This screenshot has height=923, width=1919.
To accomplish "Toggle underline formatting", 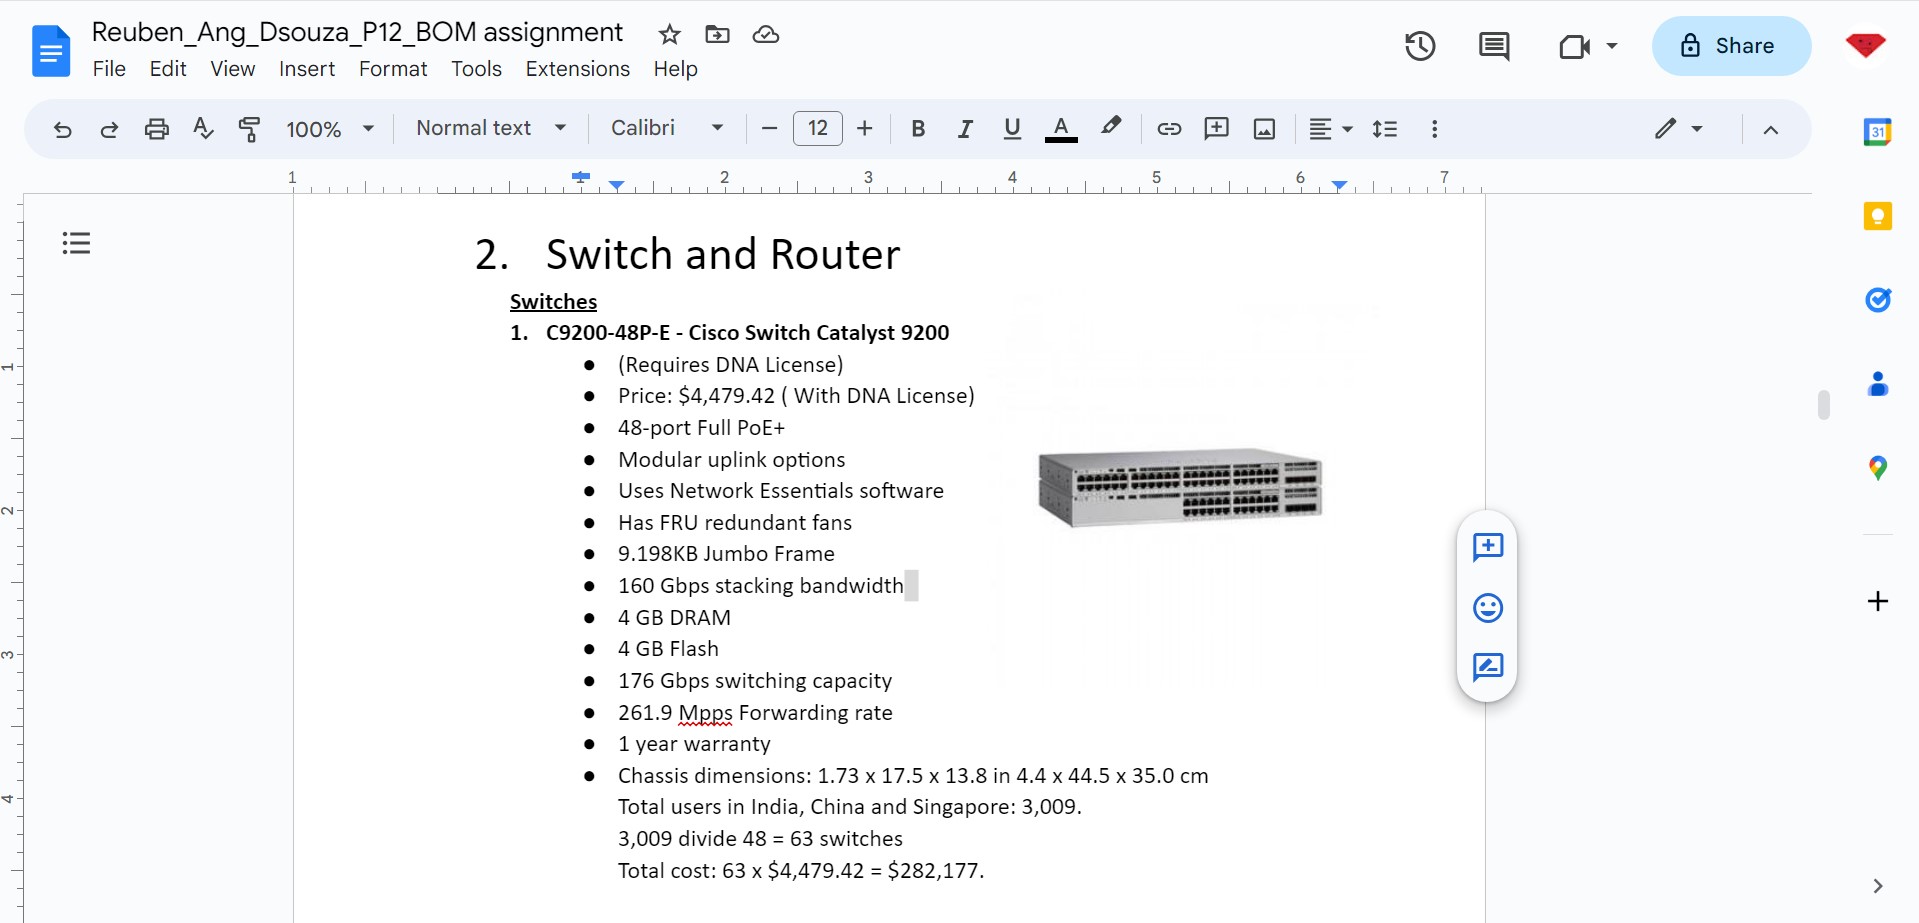I will point(1012,129).
